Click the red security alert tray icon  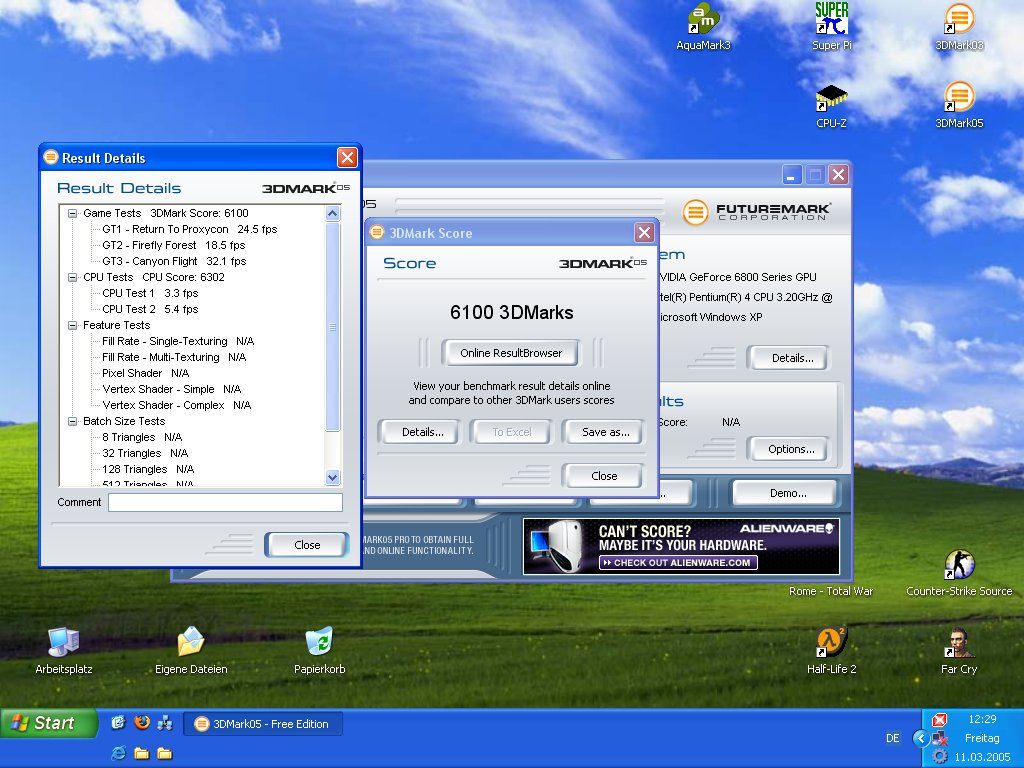[939, 720]
